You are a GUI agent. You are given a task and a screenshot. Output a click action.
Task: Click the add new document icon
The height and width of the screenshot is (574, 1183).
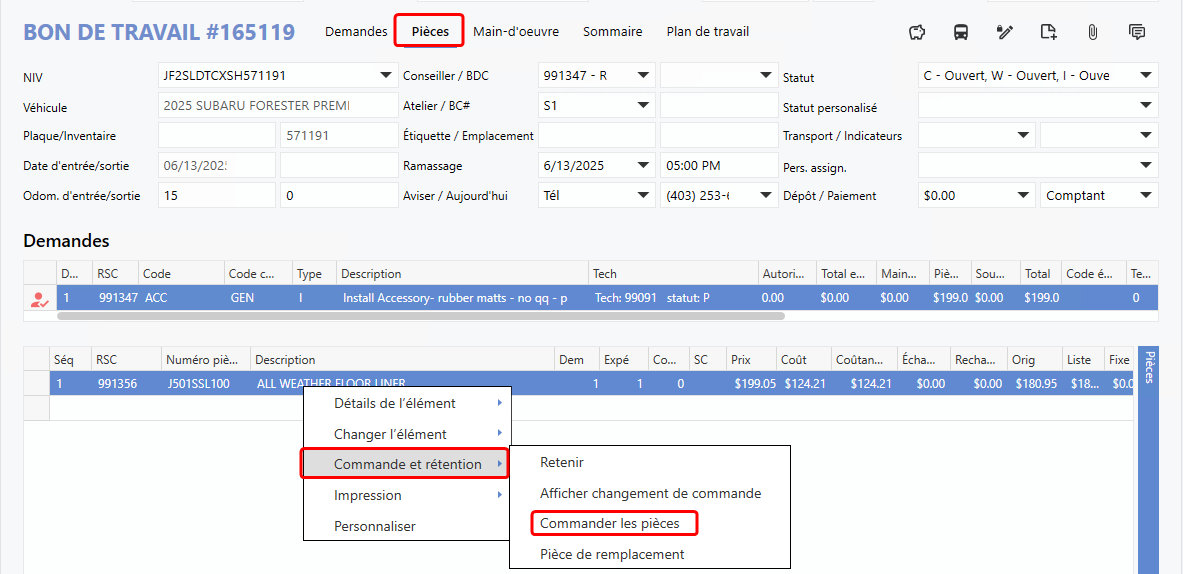tap(1048, 32)
